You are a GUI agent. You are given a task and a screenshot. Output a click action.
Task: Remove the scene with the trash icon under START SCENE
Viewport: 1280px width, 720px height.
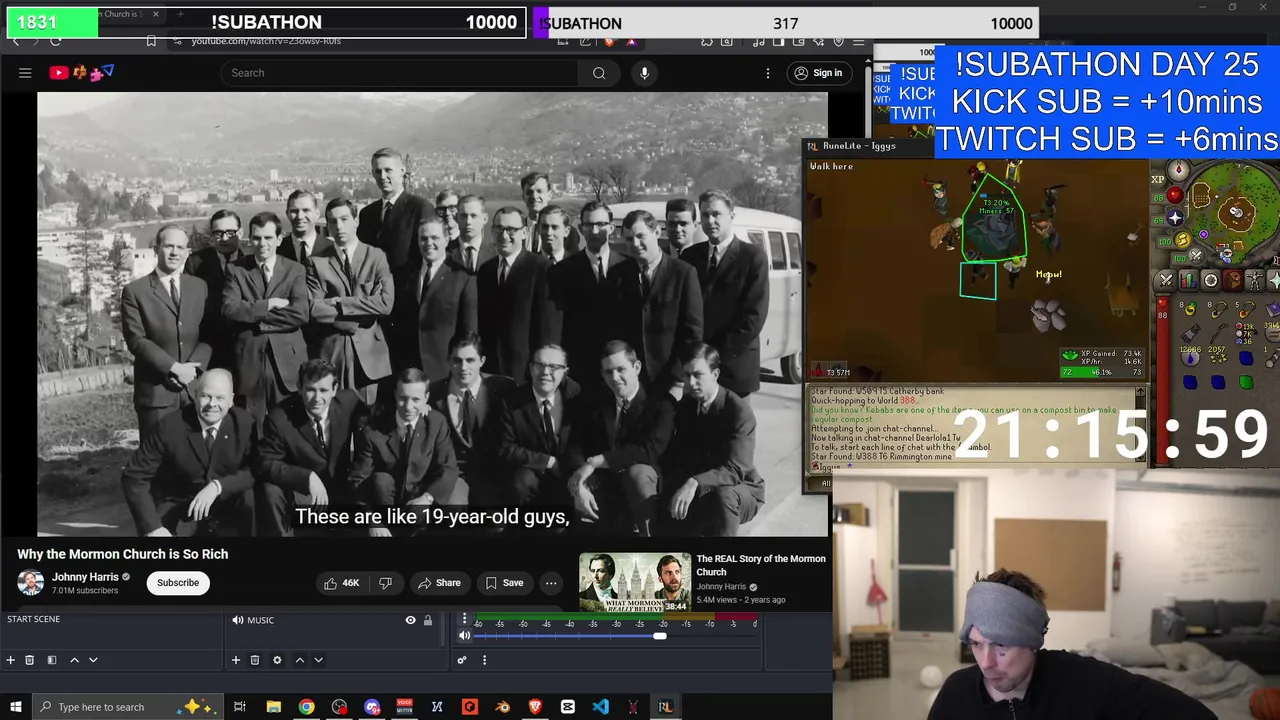pos(30,660)
